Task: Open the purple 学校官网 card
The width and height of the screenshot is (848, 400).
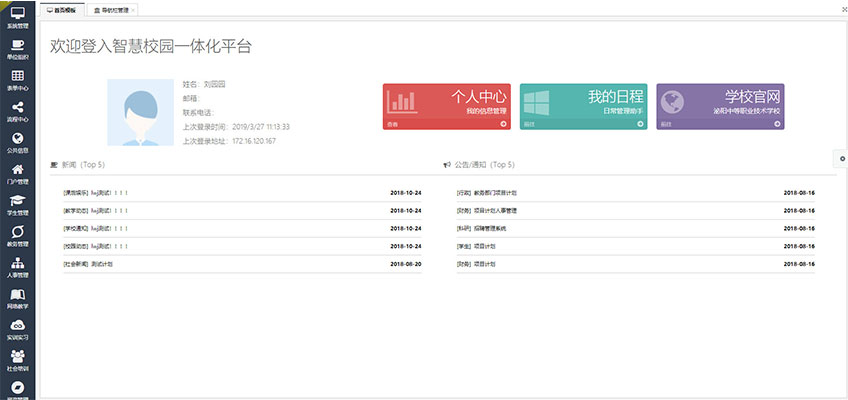Action: click(720, 106)
